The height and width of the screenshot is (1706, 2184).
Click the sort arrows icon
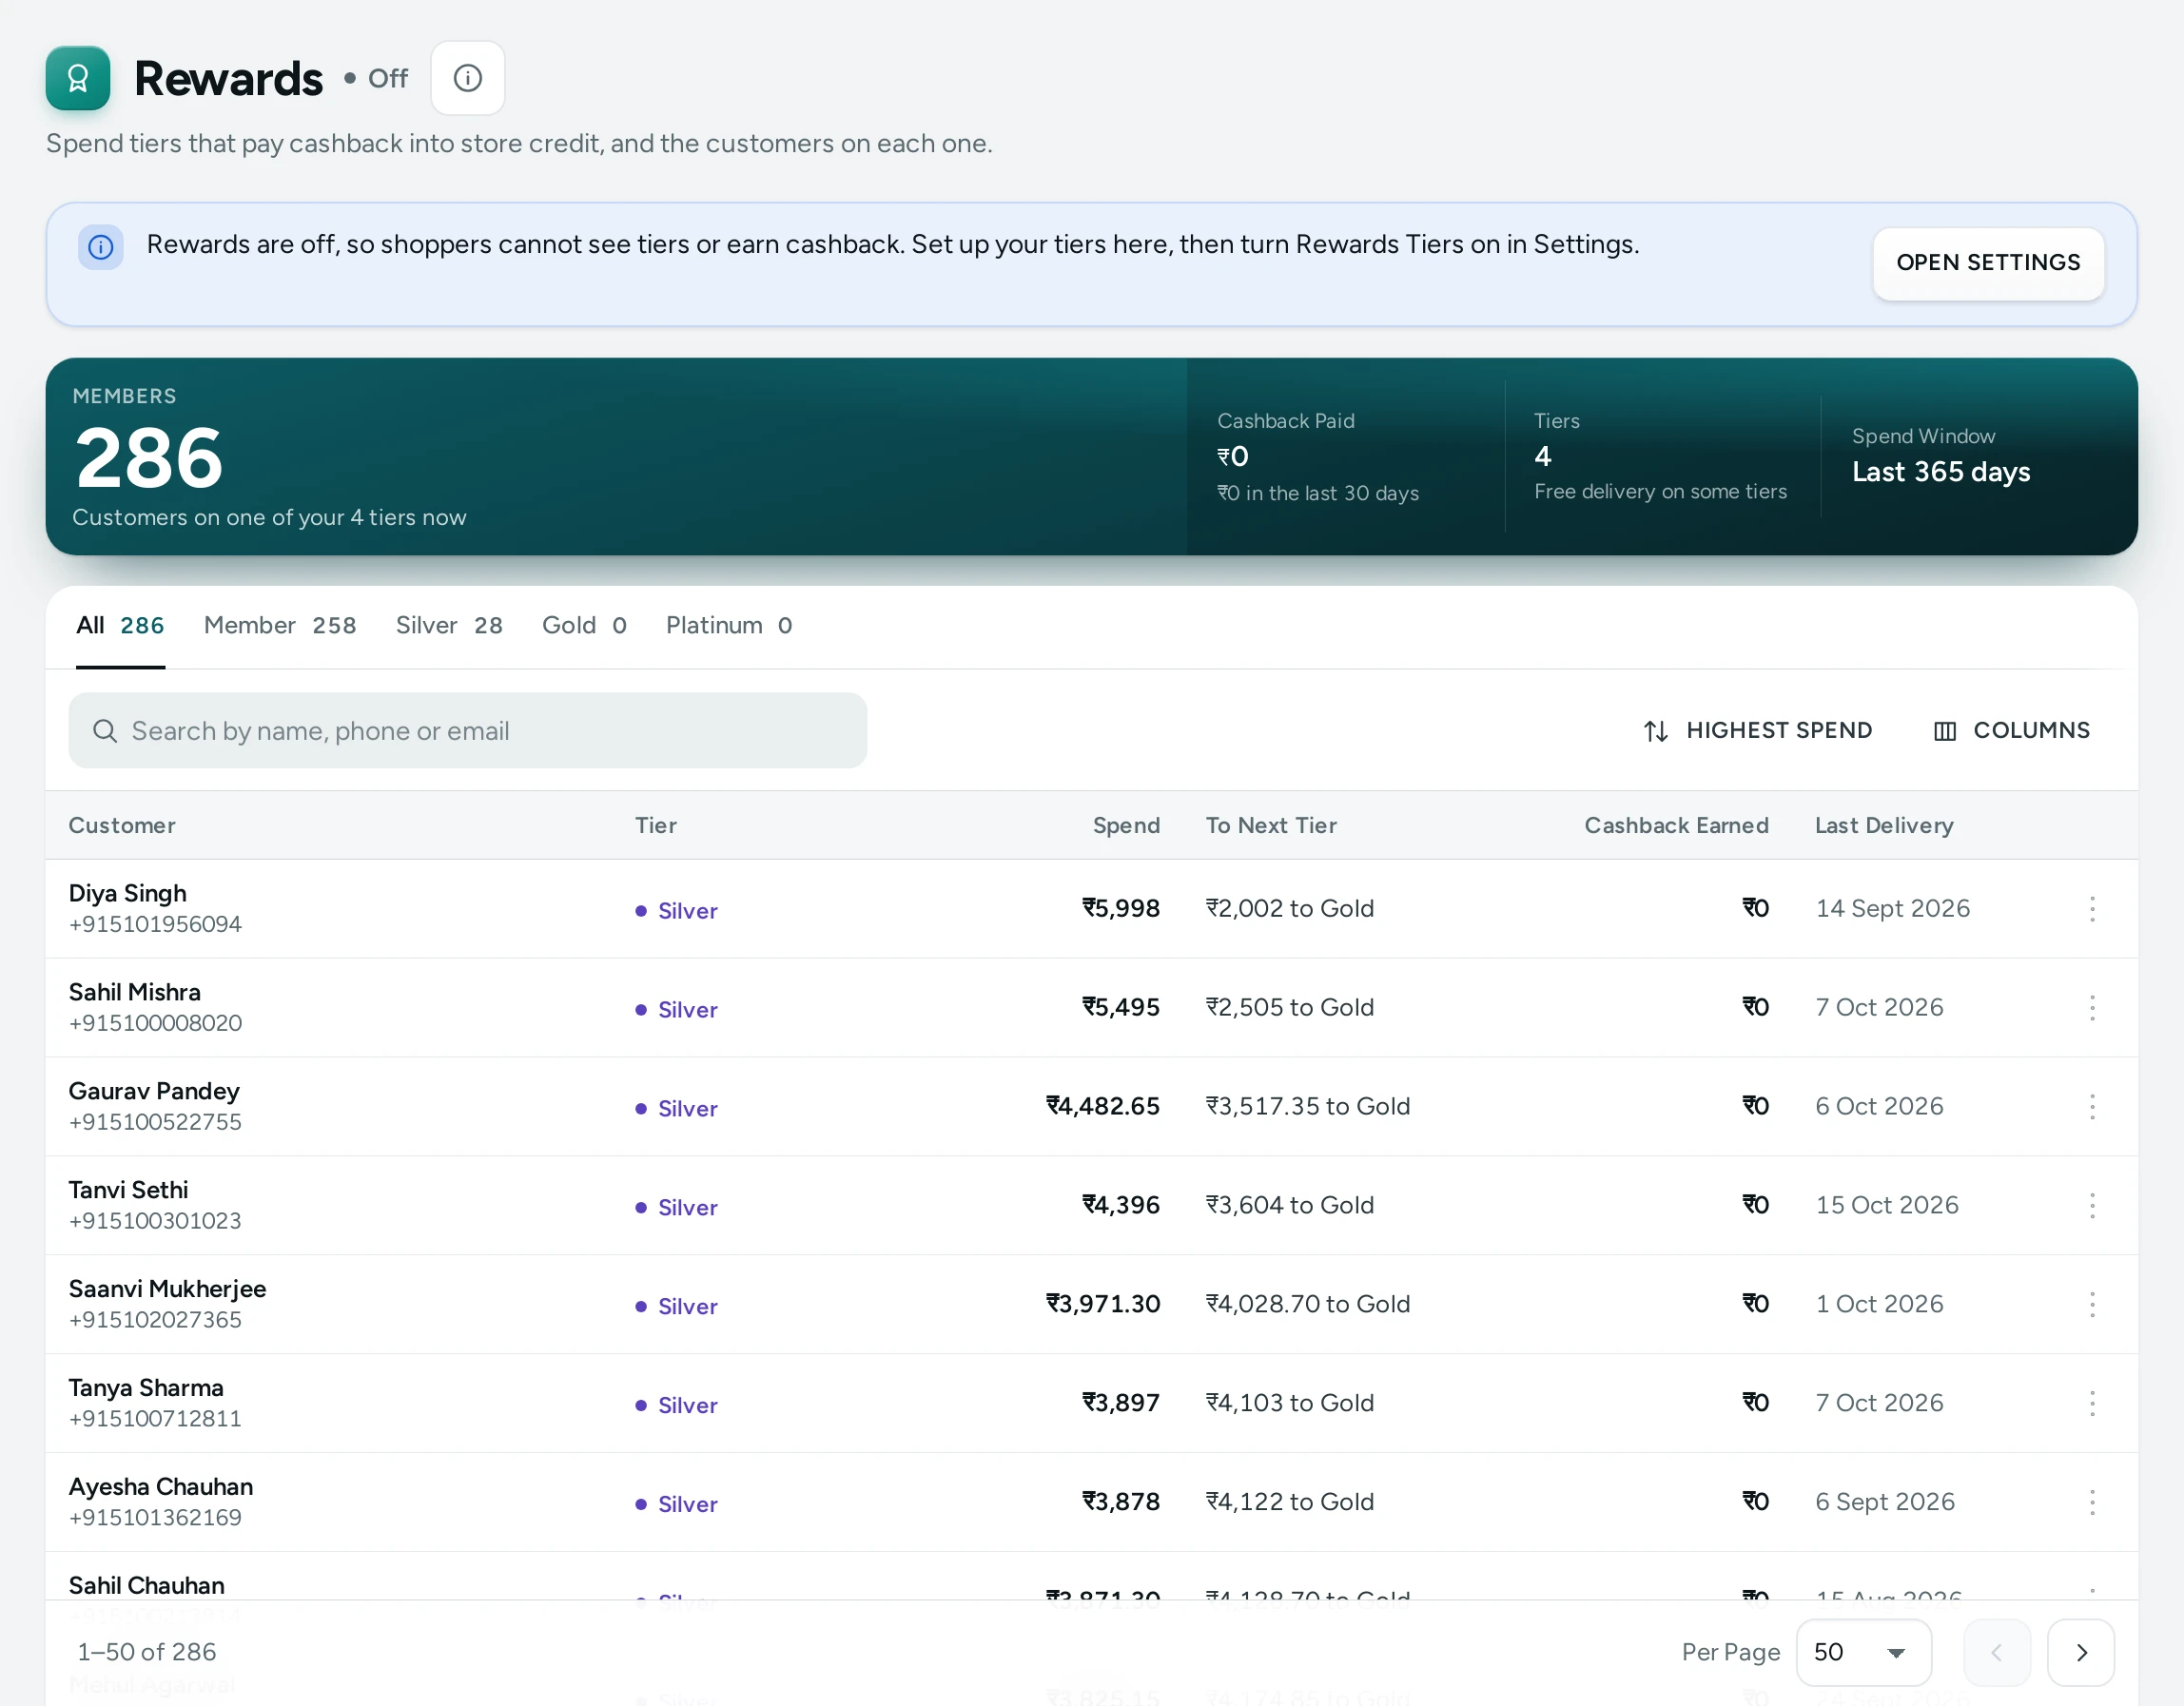pyautogui.click(x=1656, y=731)
